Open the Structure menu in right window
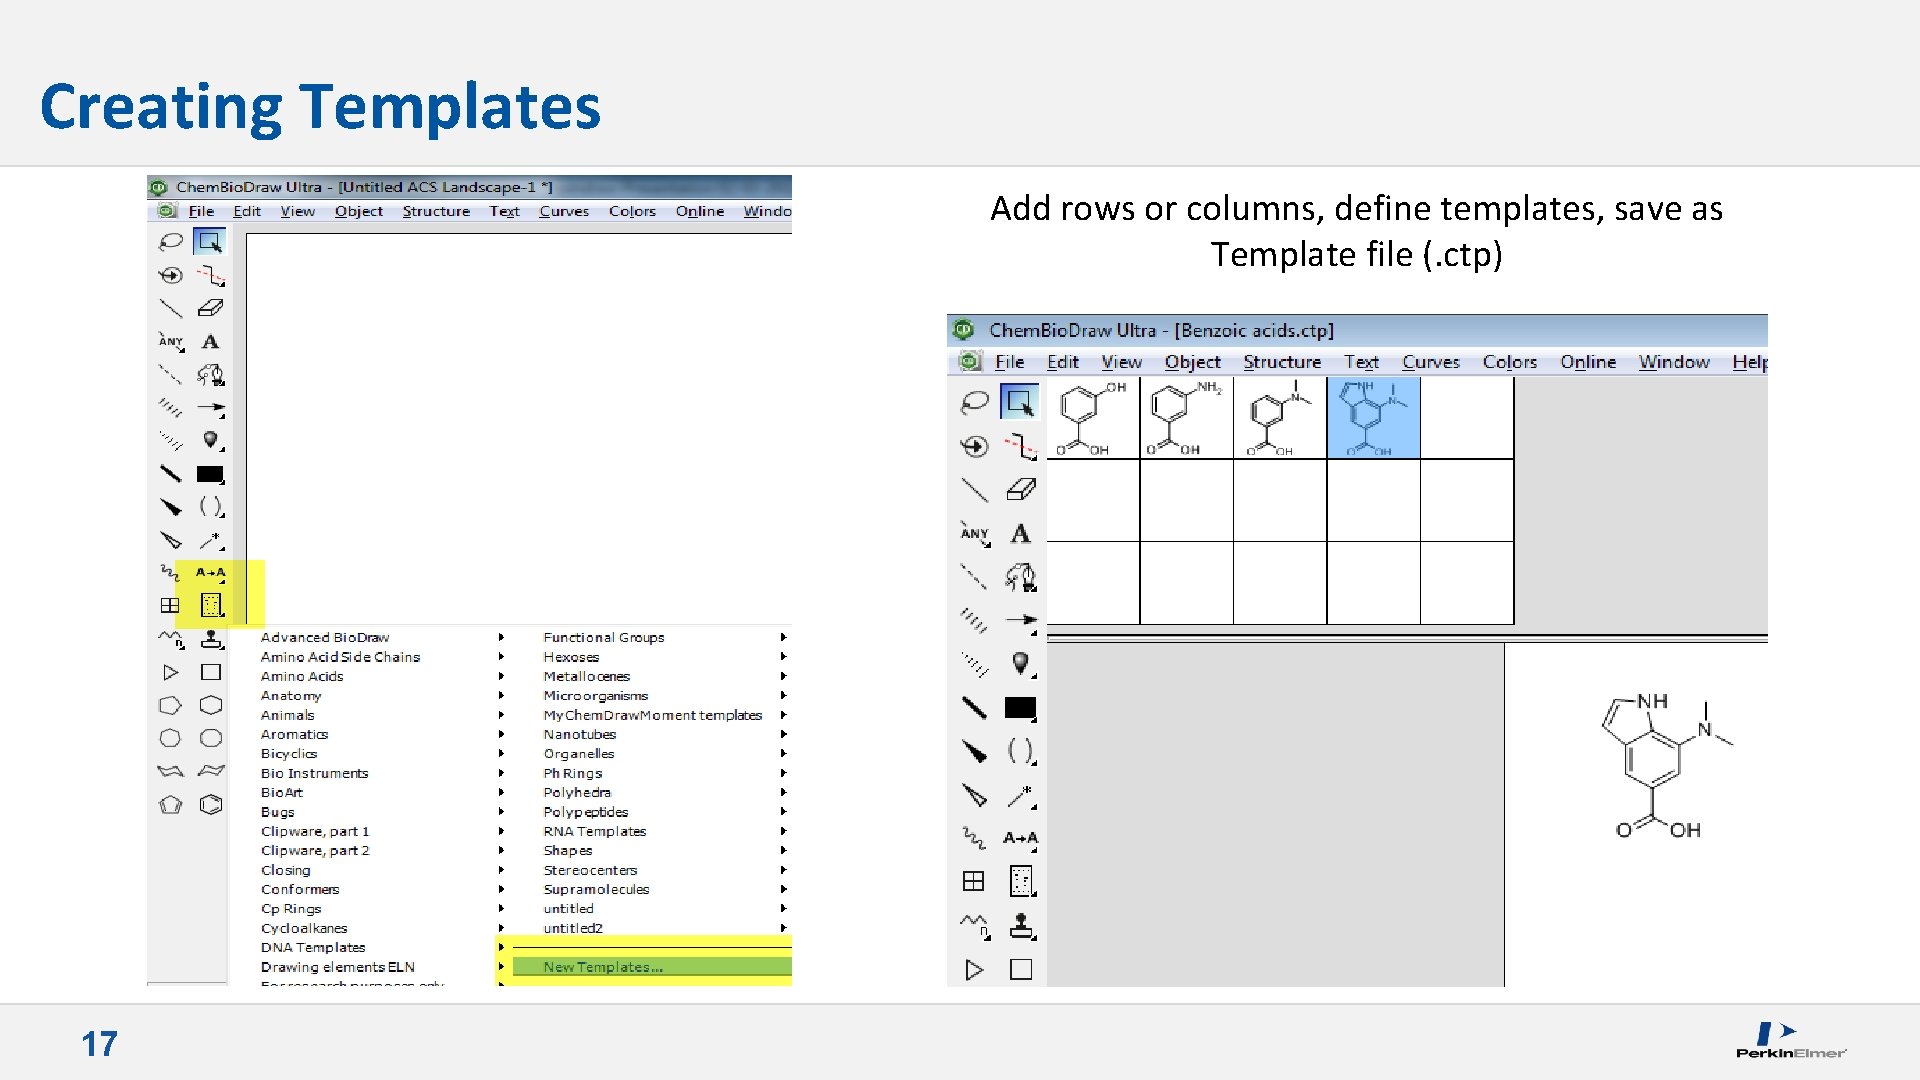 click(x=1281, y=362)
